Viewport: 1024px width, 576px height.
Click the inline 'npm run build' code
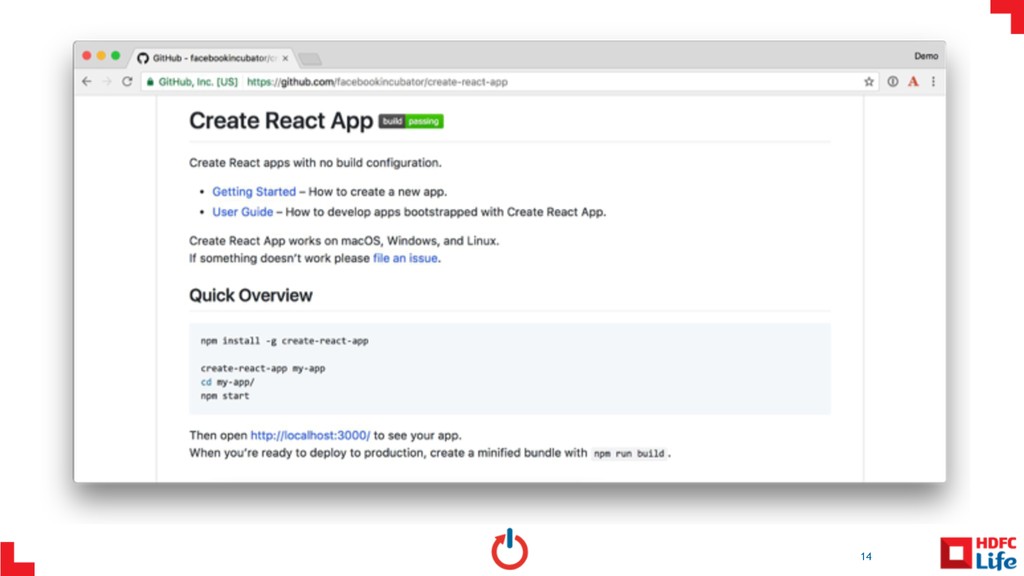pos(629,453)
